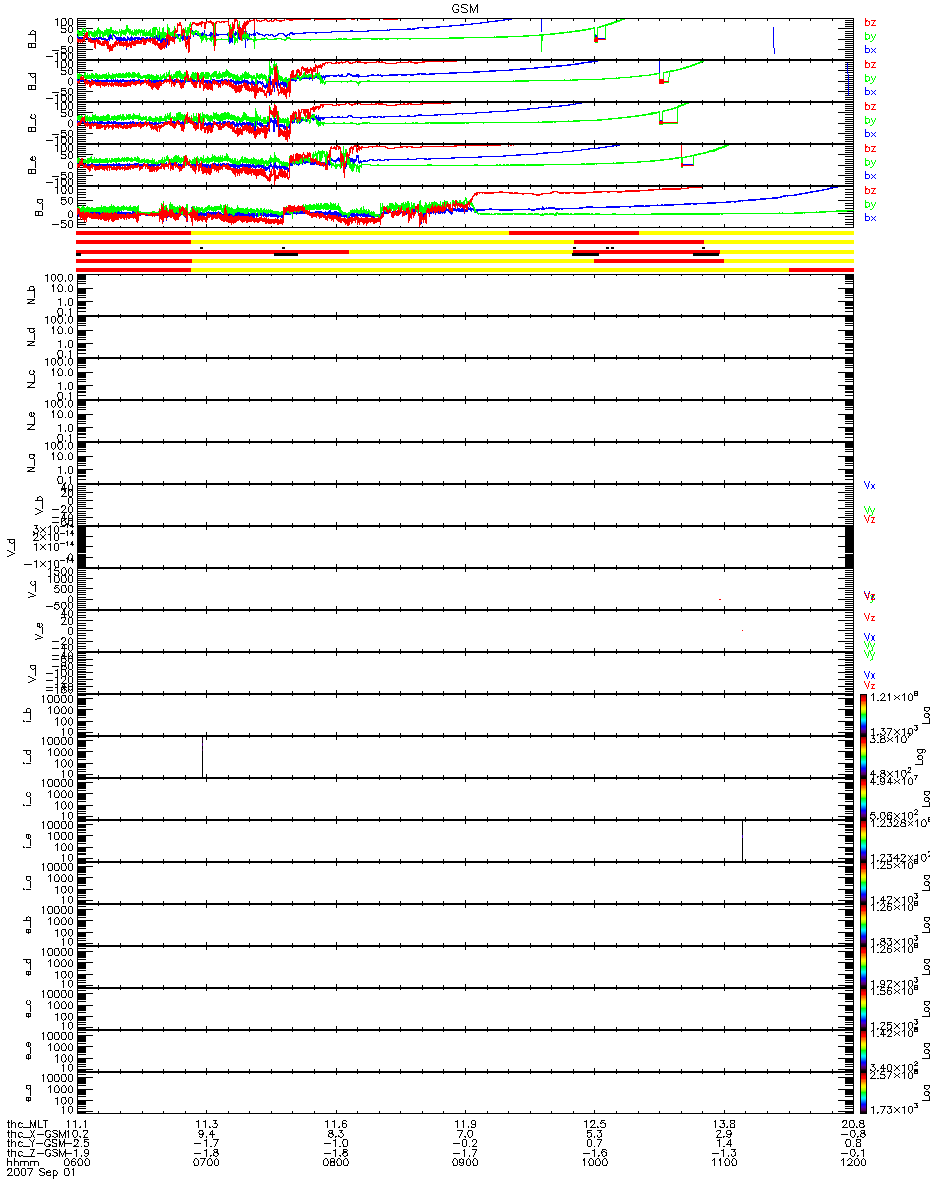Click the MLT value 20.8
Viewport: 930px width, 1200px height.
[x=853, y=1124]
